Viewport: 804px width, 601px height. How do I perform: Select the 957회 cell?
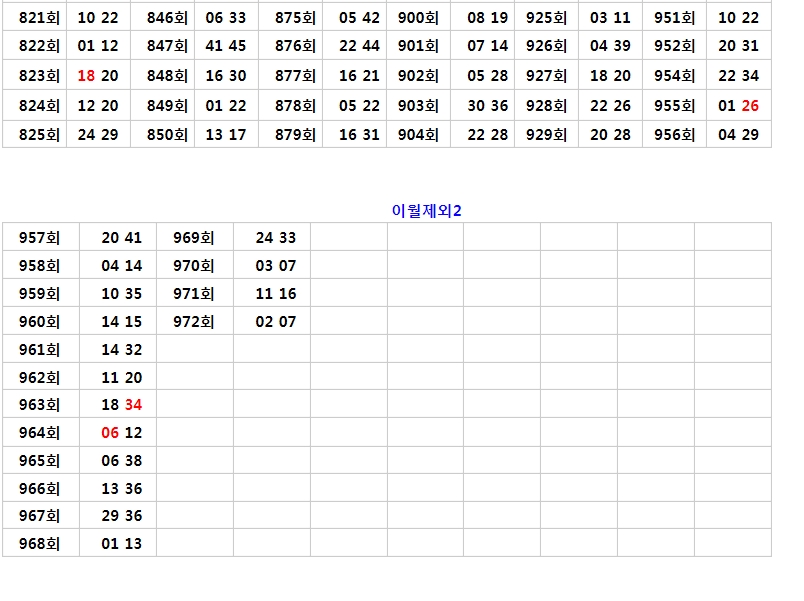click(x=40, y=237)
